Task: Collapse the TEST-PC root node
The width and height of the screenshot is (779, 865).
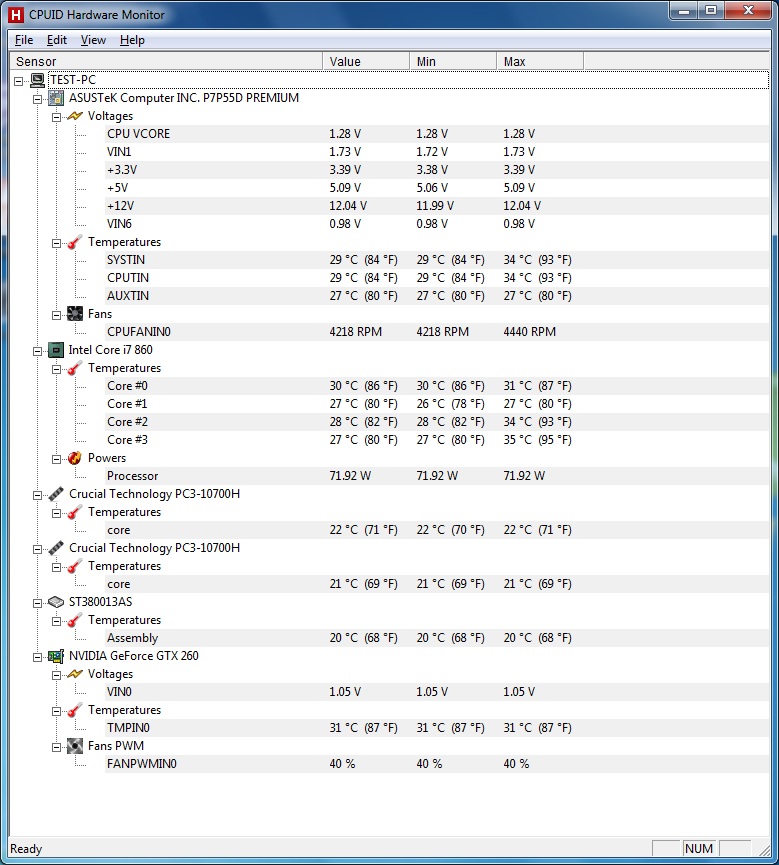Action: (x=19, y=81)
